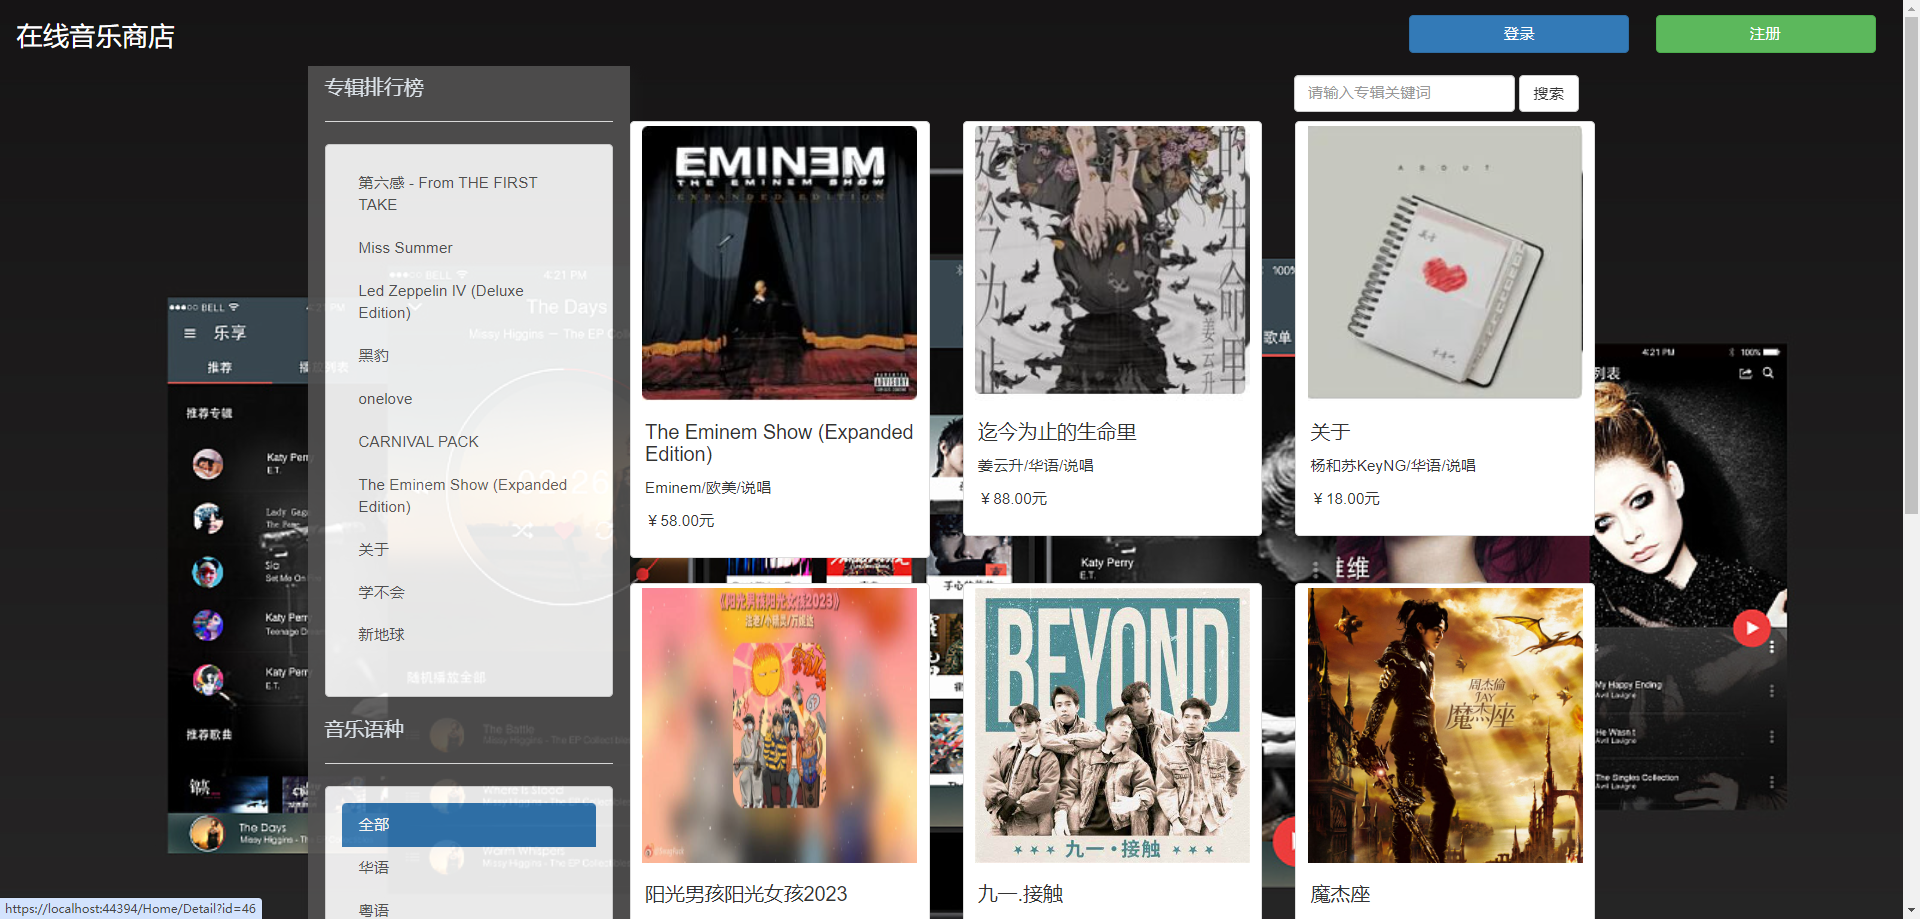Click the 登录 login button
Image resolution: width=1920 pixels, height=919 pixels.
(1518, 34)
